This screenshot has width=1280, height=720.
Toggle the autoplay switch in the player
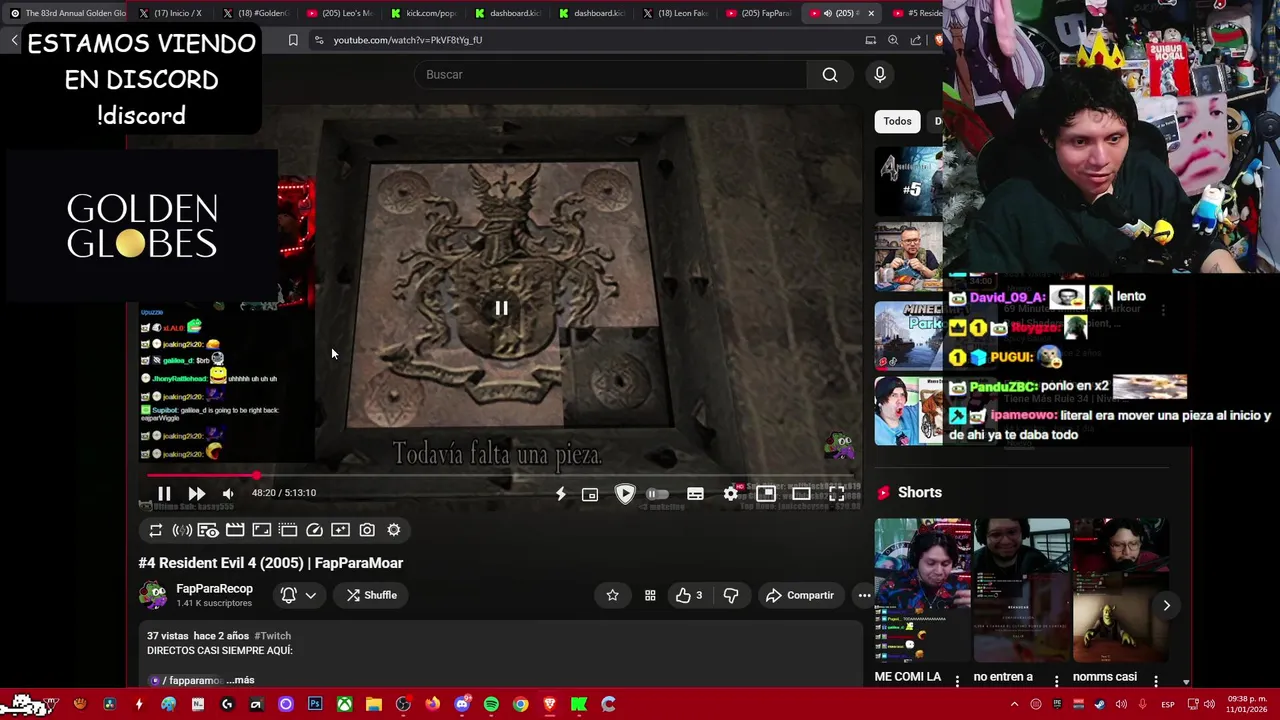tap(657, 494)
